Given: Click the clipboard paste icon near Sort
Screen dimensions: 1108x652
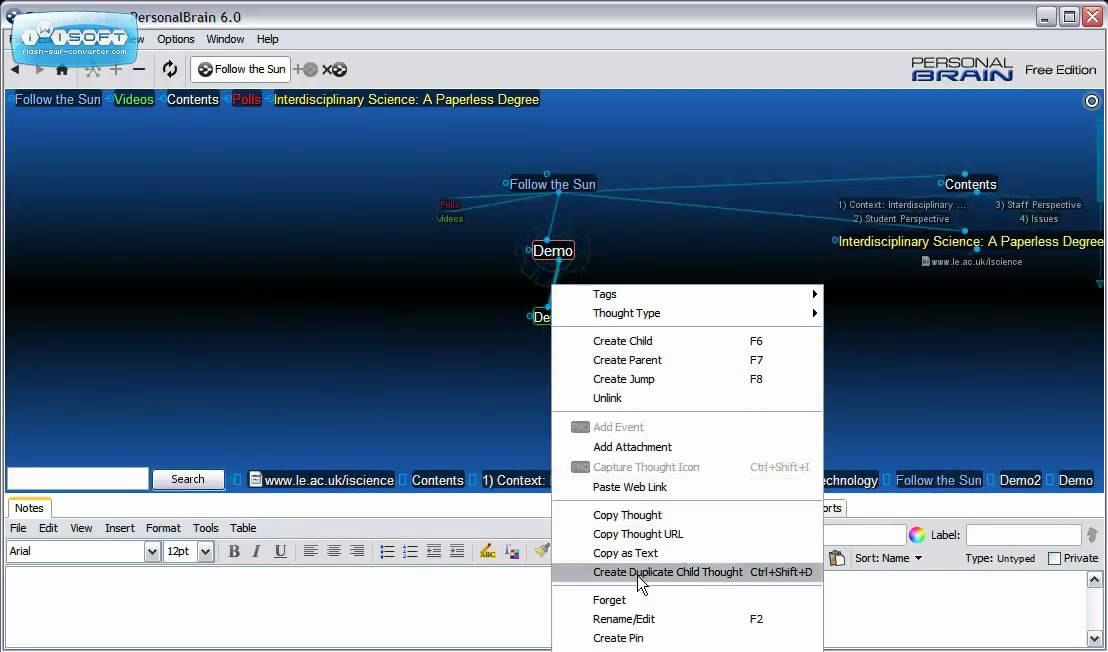Looking at the screenshot, I should 837,558.
